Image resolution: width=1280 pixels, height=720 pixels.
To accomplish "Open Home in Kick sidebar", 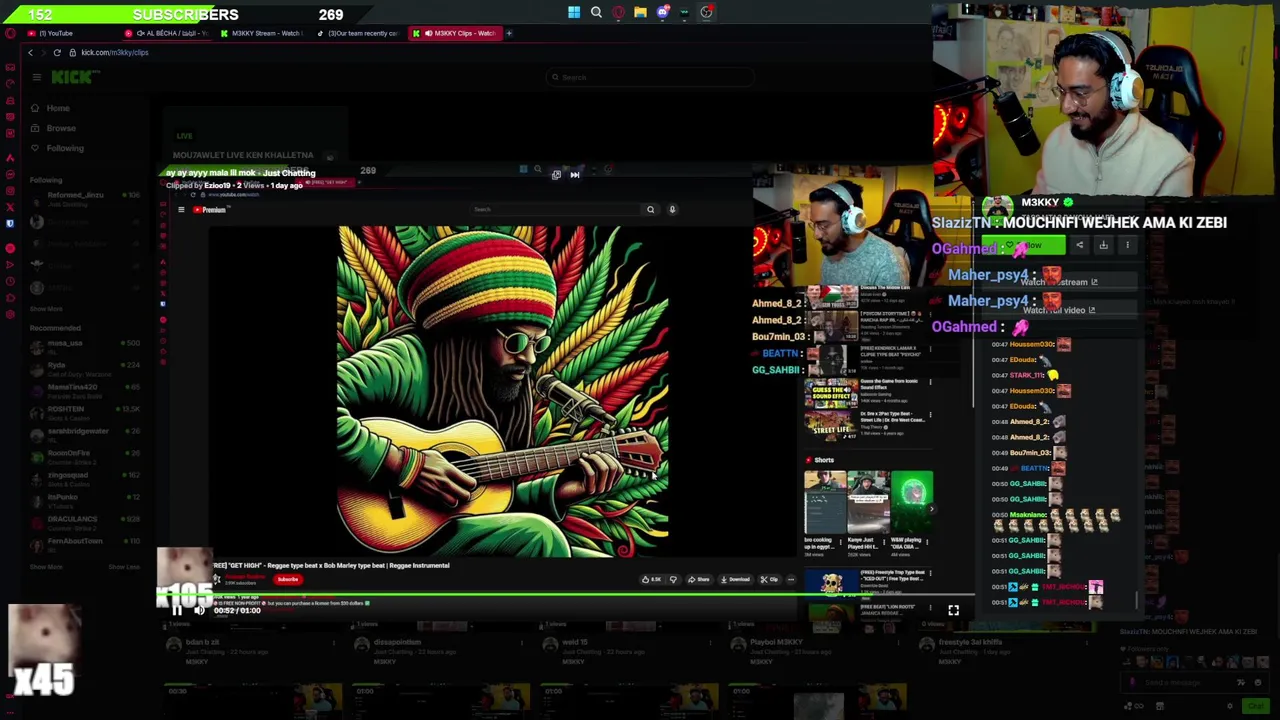I will (58, 108).
